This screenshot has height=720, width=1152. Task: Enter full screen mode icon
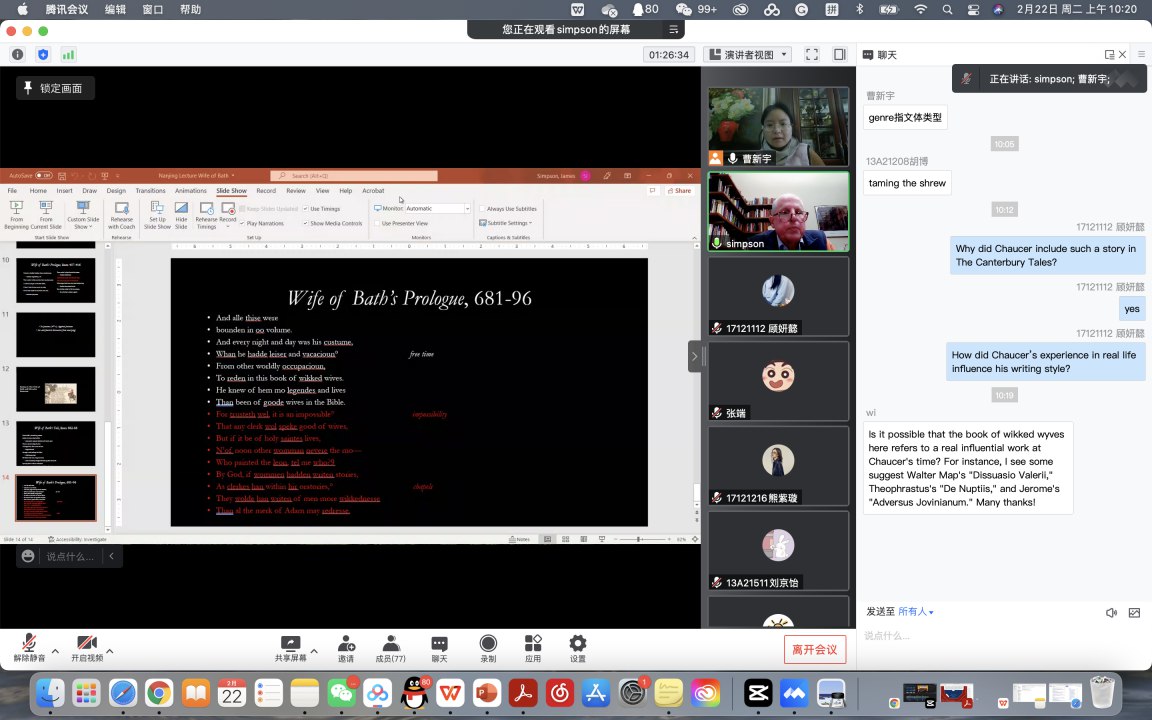click(x=812, y=54)
